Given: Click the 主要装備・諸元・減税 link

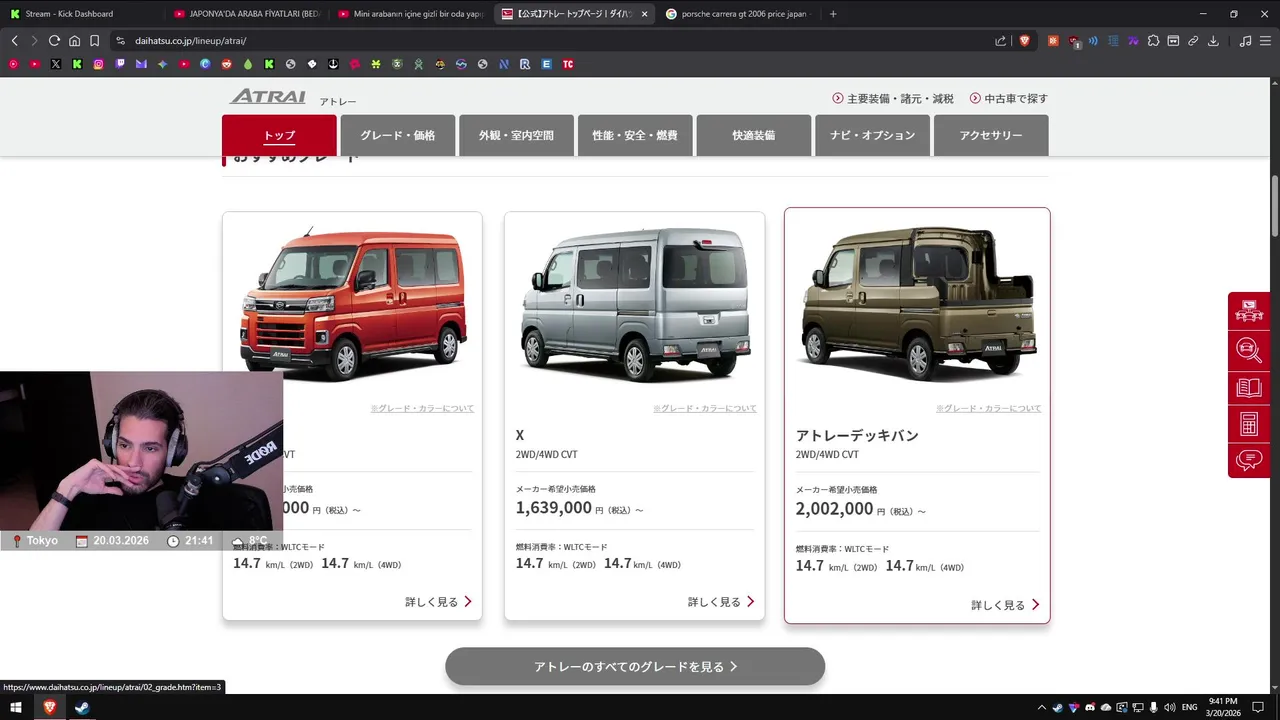Looking at the screenshot, I should (x=893, y=98).
